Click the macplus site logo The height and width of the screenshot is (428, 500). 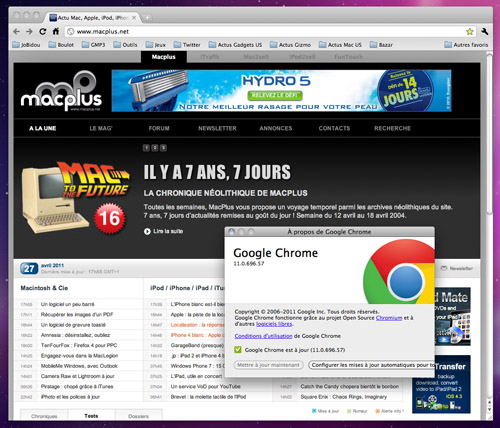pyautogui.click(x=61, y=92)
